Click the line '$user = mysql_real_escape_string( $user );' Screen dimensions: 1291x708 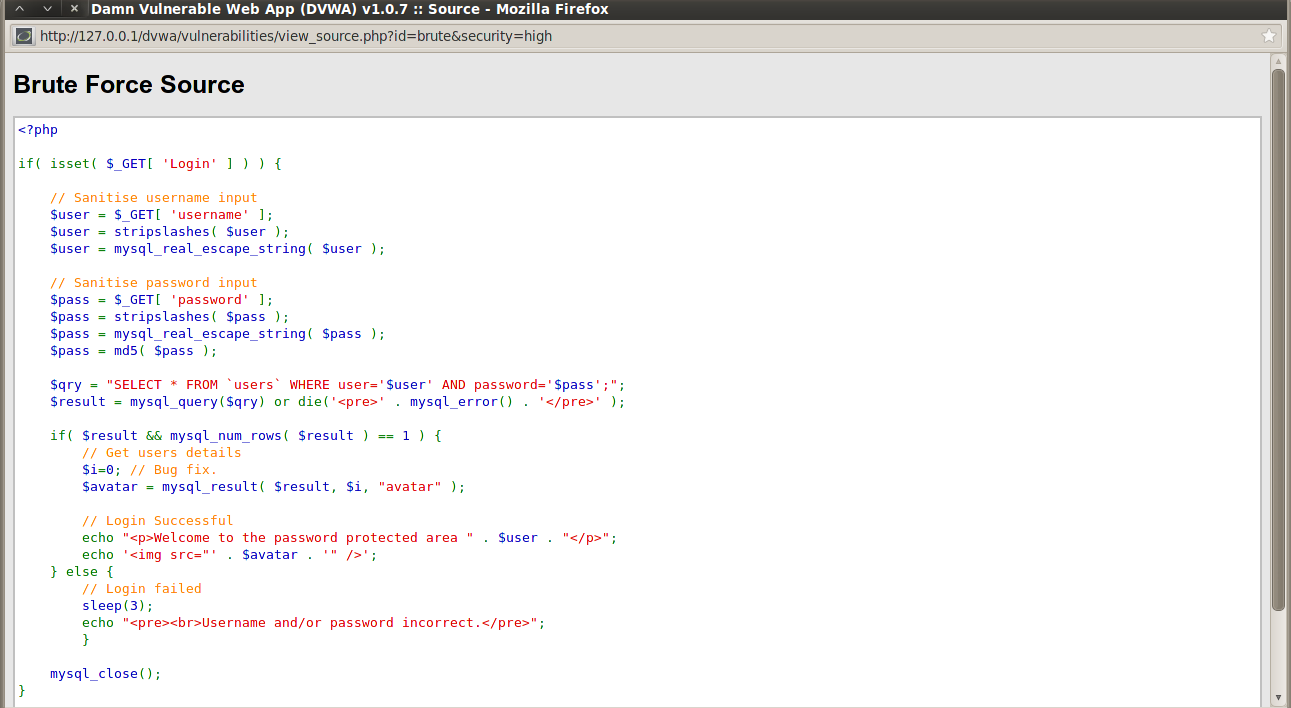[218, 248]
